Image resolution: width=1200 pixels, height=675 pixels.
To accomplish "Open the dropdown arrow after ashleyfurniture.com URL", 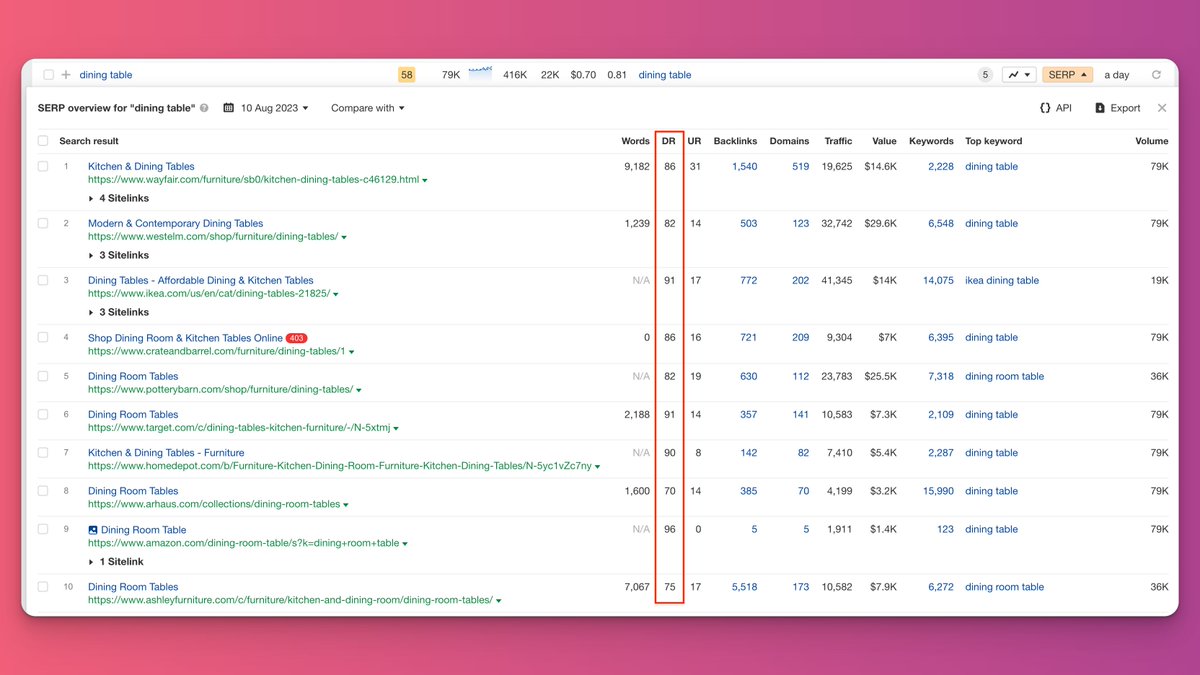I will coord(498,601).
